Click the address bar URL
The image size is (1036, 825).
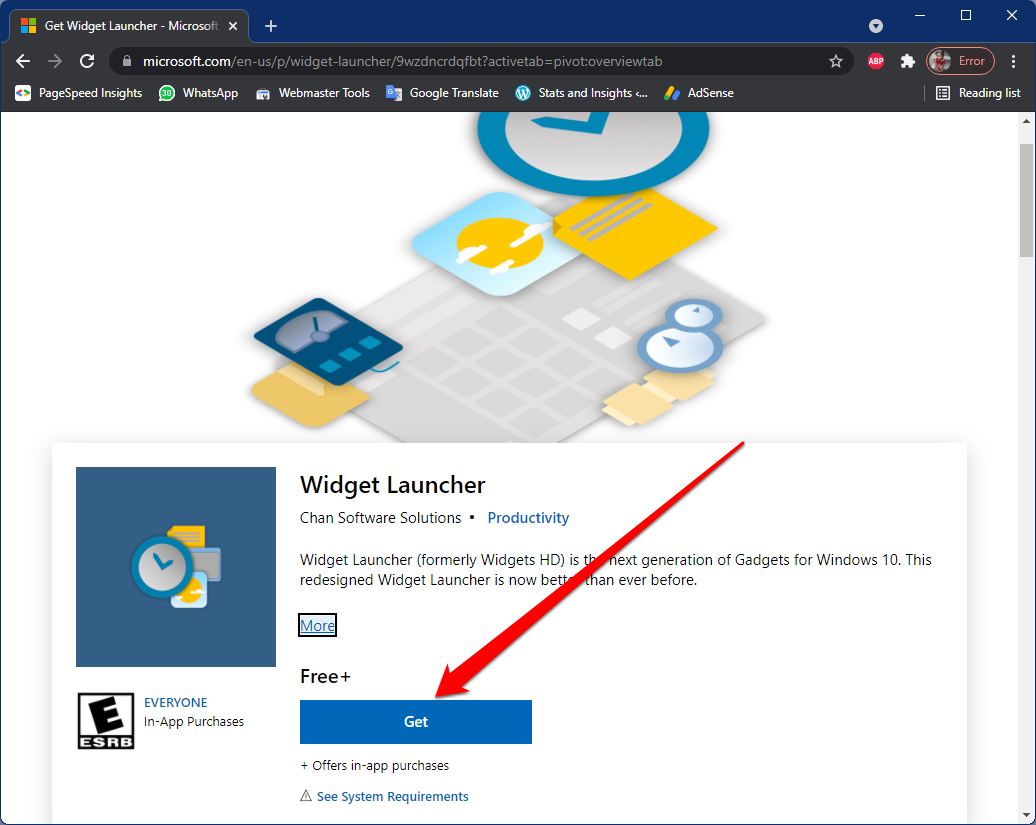pyautogui.click(x=402, y=61)
